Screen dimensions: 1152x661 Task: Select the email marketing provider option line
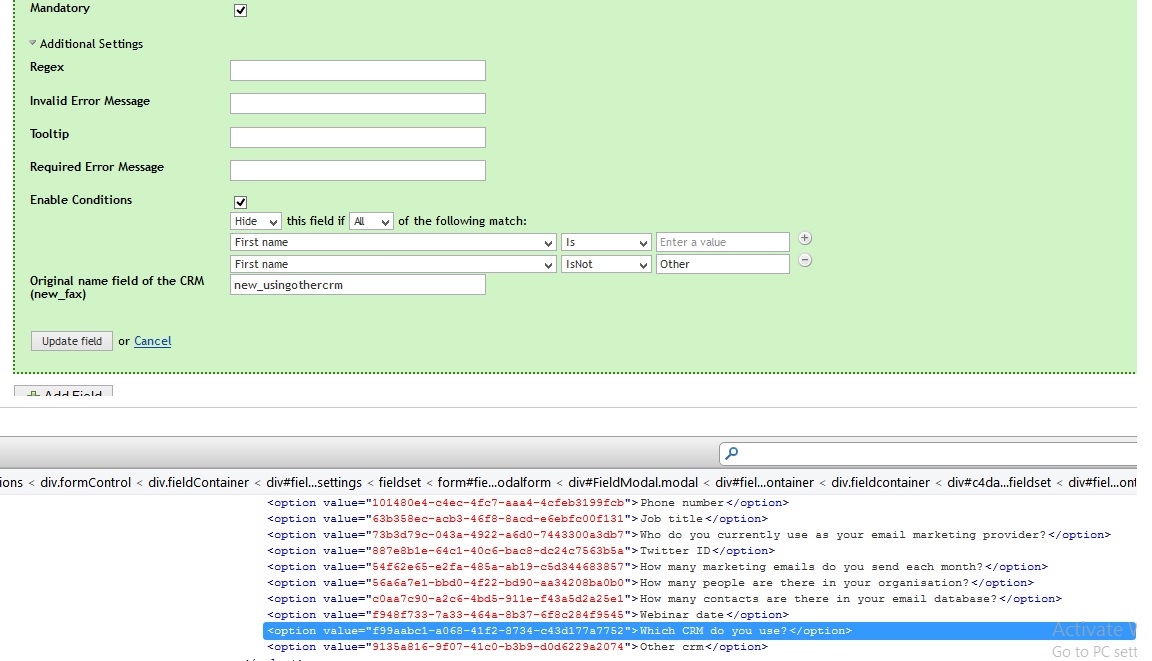coord(689,535)
